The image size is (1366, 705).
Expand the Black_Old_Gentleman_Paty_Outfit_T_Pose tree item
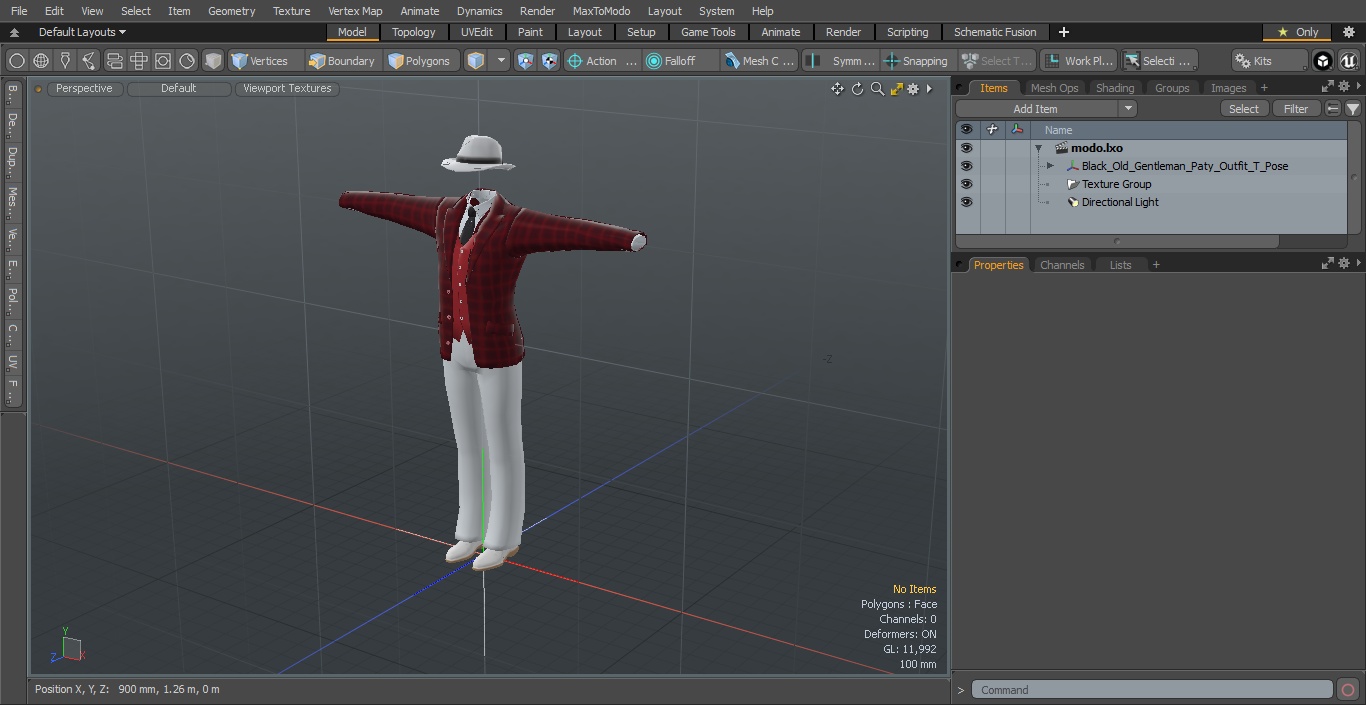1050,166
